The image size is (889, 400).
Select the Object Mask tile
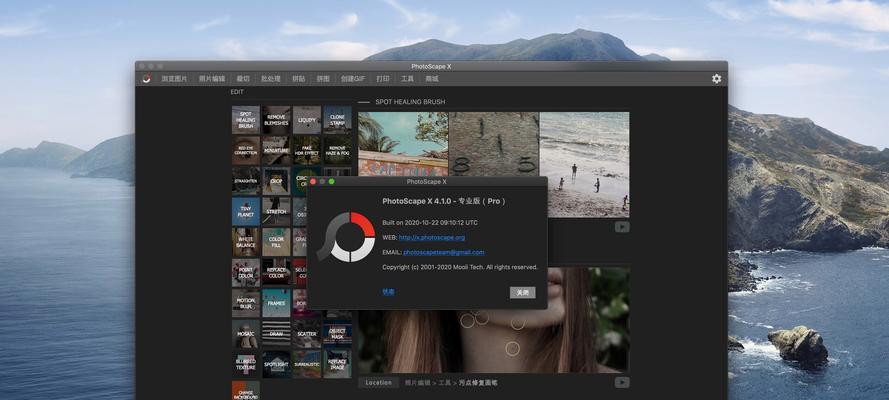pyautogui.click(x=337, y=334)
